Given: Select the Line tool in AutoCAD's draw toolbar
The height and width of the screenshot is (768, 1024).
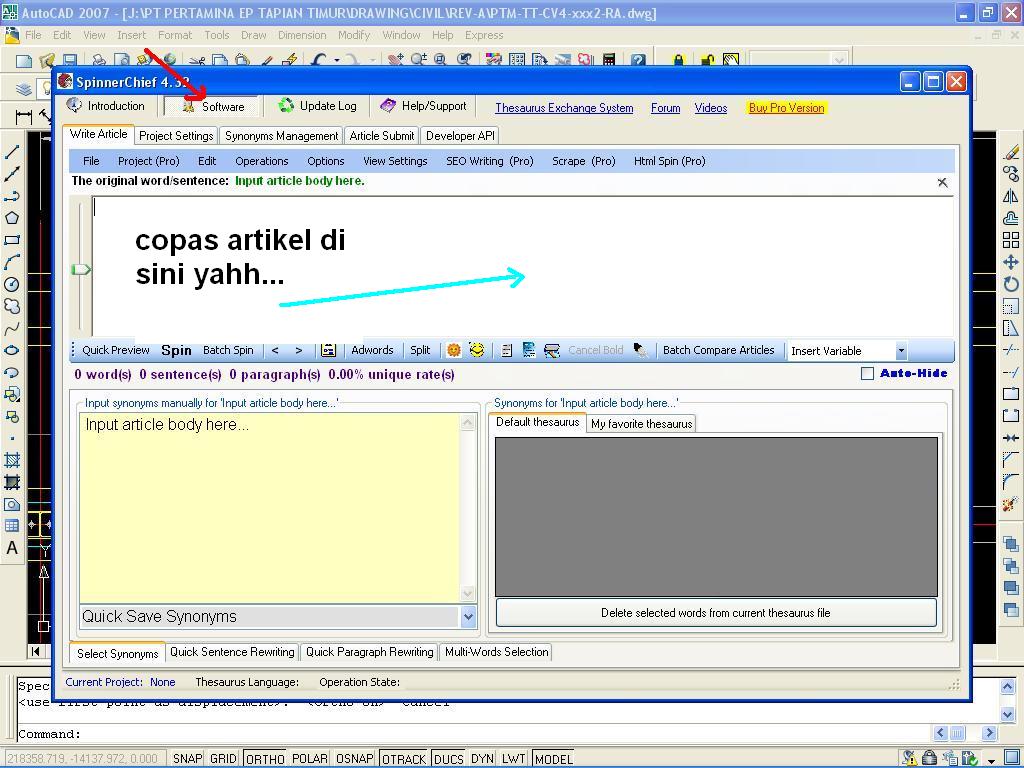Looking at the screenshot, I should (12, 152).
